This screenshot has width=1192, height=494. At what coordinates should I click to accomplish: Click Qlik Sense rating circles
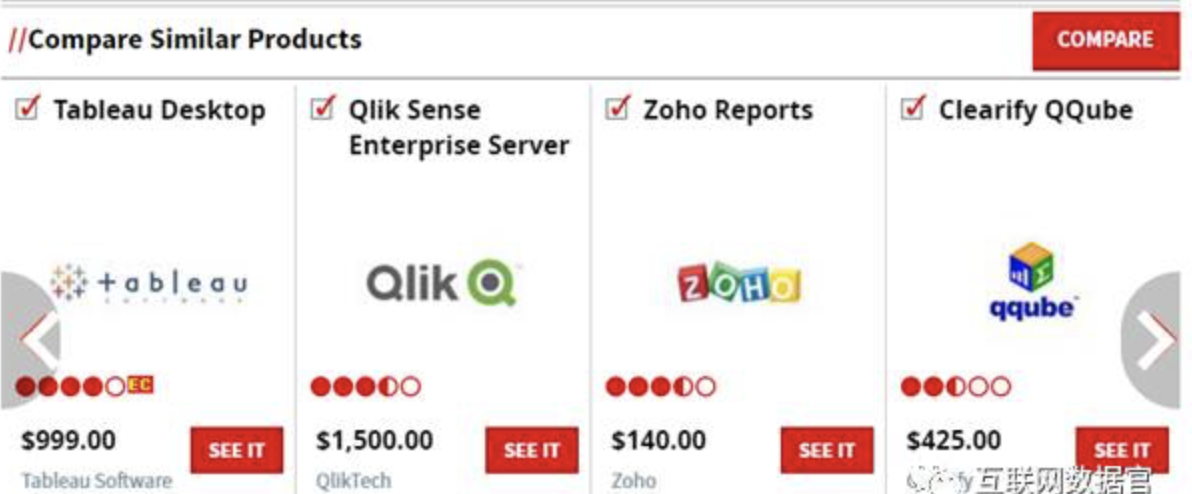pyautogui.click(x=365, y=386)
